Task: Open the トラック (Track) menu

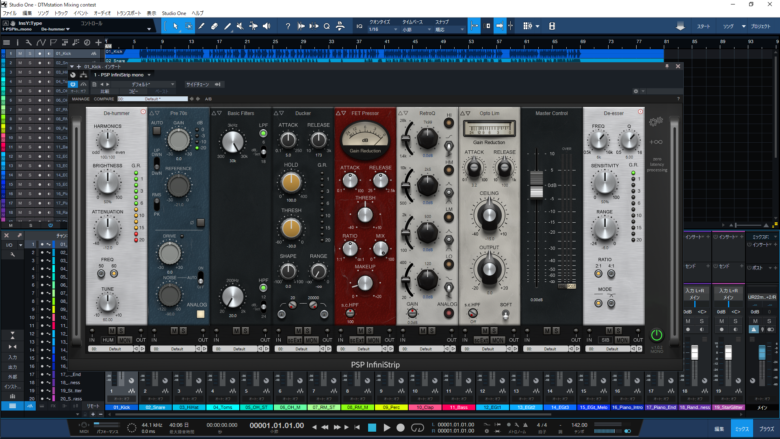Action: (61, 13)
